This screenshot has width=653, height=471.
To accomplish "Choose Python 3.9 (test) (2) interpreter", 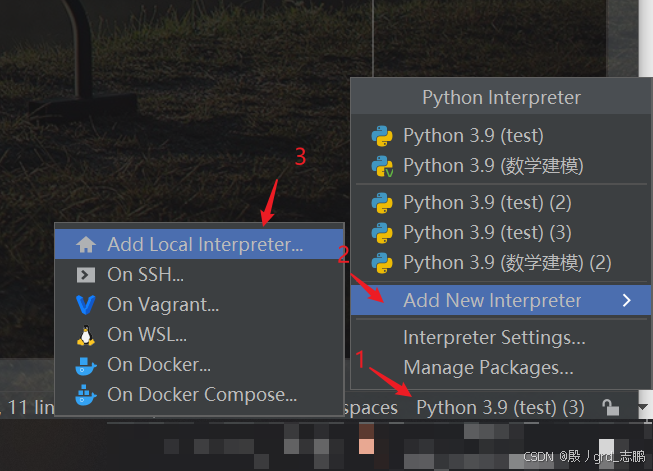I will (501, 203).
